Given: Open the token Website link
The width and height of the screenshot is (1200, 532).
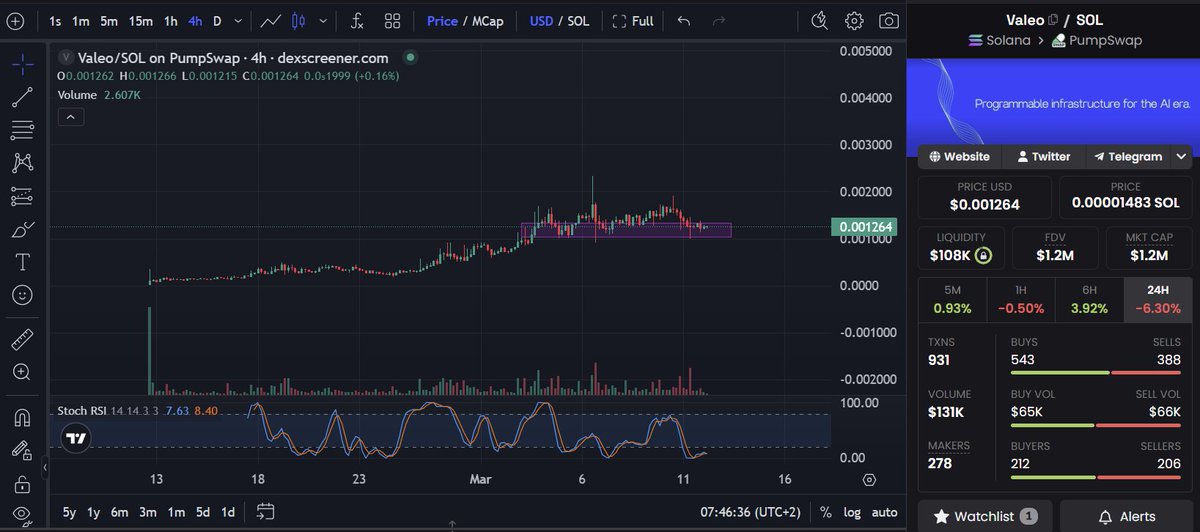Looking at the screenshot, I should click(960, 157).
